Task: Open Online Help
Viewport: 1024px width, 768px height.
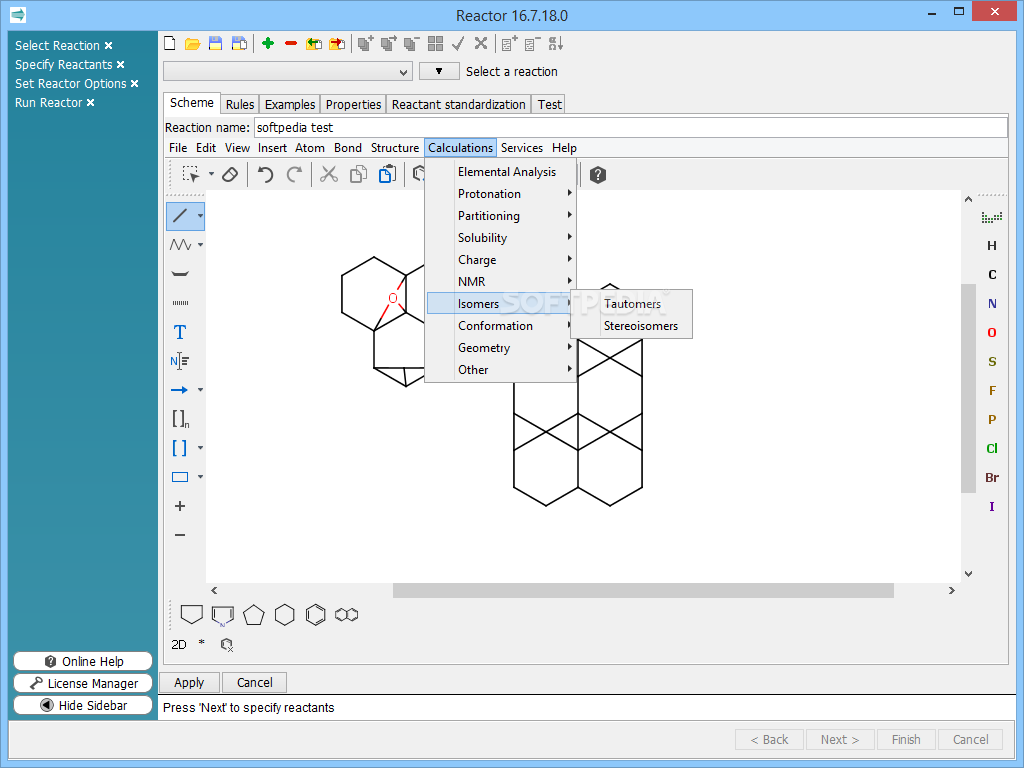Action: pos(83,662)
